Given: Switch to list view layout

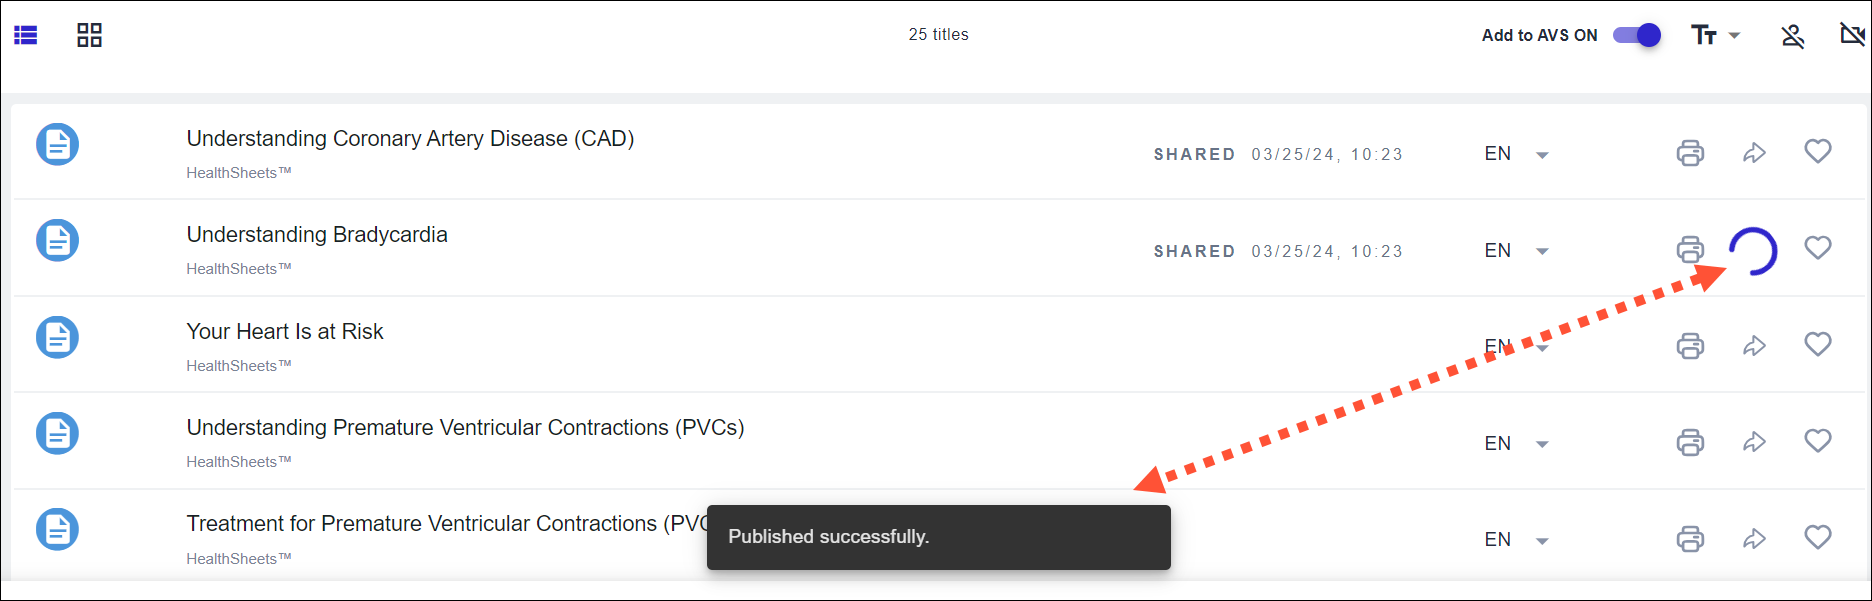Looking at the screenshot, I should tap(26, 36).
